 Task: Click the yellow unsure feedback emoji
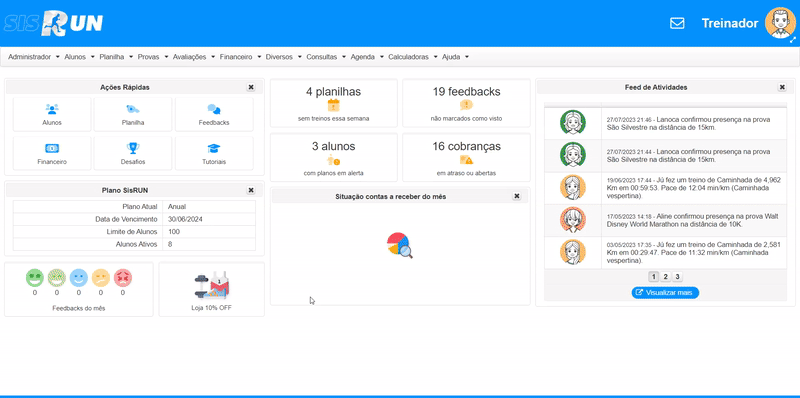click(x=101, y=278)
